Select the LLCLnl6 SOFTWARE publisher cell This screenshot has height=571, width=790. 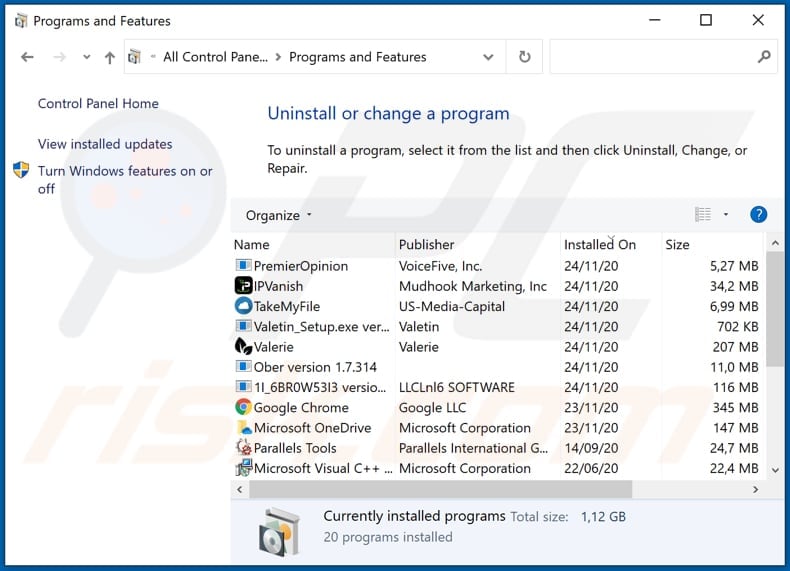pos(456,387)
